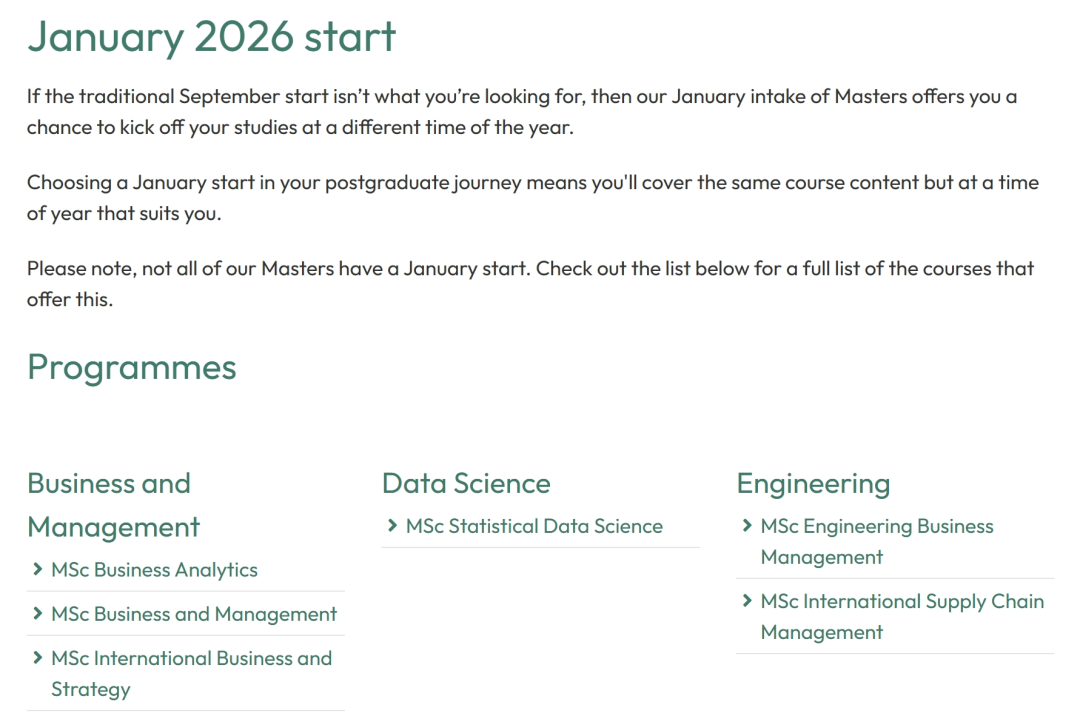Click the chevron beside MSc Business Analytics
Image resolution: width=1080 pixels, height=714 pixels.
click(38, 570)
